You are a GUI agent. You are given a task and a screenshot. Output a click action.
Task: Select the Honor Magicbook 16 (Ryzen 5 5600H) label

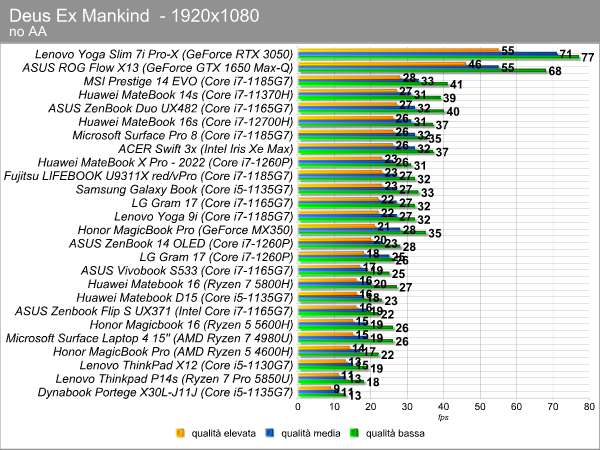191,325
